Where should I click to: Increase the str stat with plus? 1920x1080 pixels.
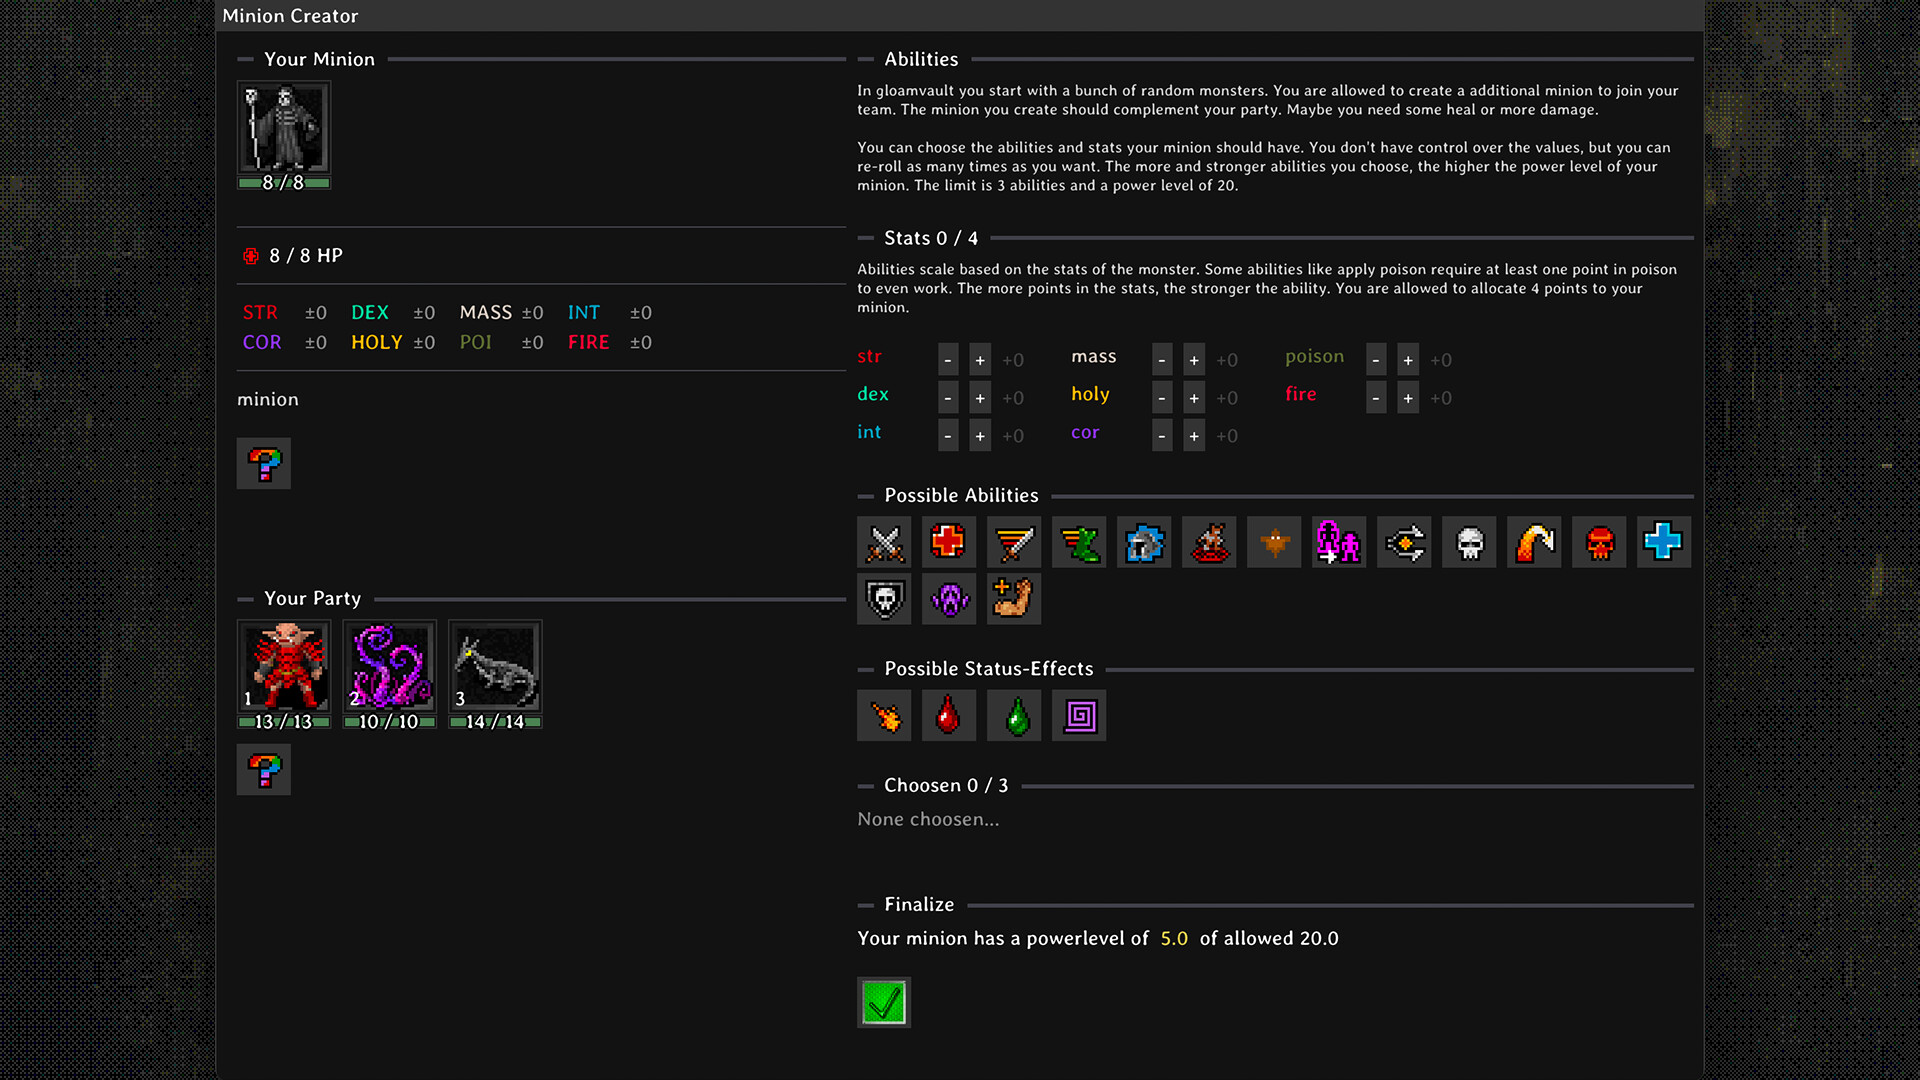979,359
